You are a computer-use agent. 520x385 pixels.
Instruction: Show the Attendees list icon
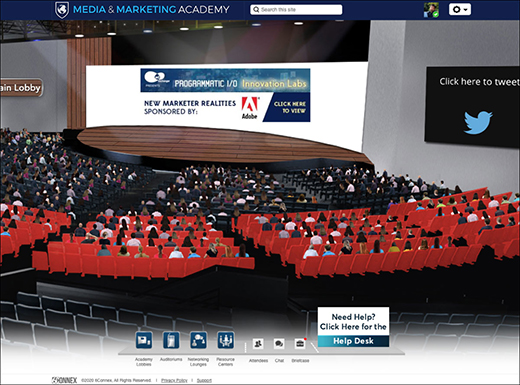258,343
